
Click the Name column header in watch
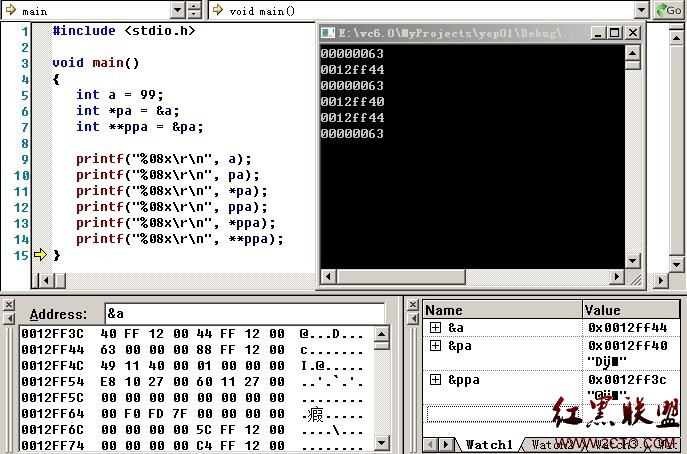[x=503, y=310]
